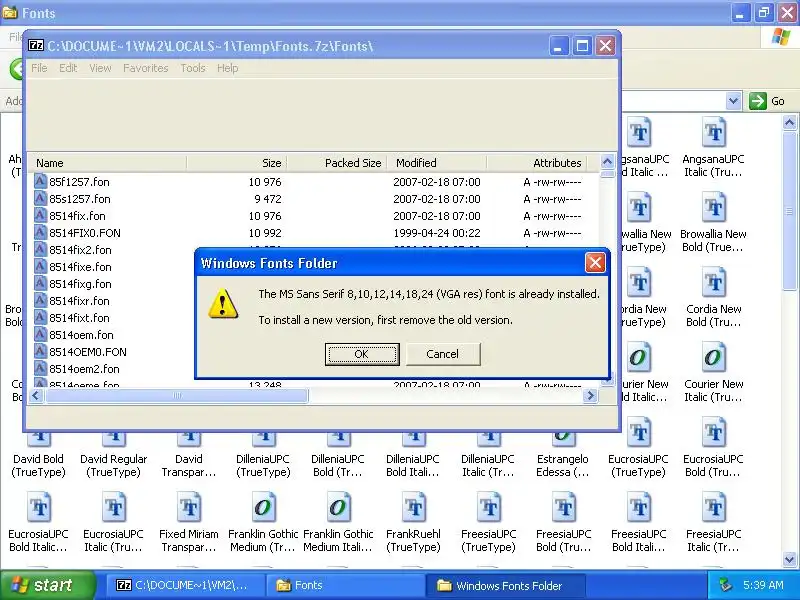This screenshot has width=800, height=600.
Task: Select FreesiaUPC (TrueType) font icon
Action: coord(489,507)
